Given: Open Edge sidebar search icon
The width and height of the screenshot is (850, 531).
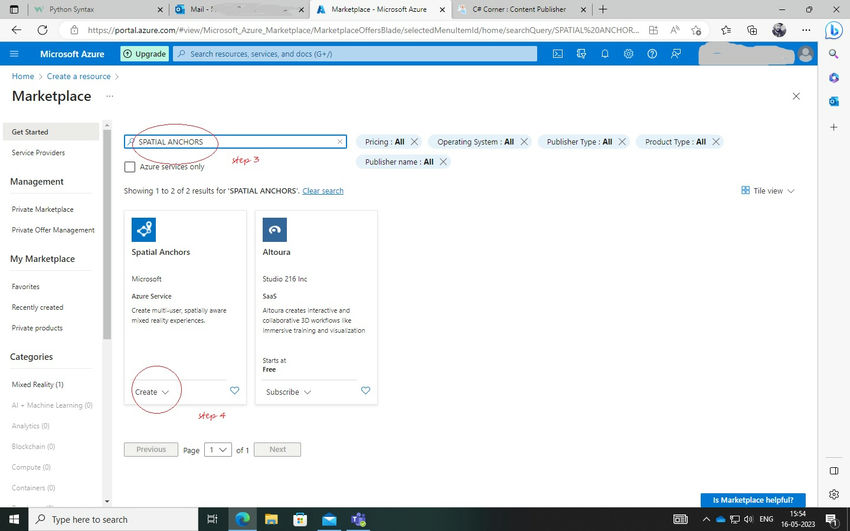Looking at the screenshot, I should [834, 54].
